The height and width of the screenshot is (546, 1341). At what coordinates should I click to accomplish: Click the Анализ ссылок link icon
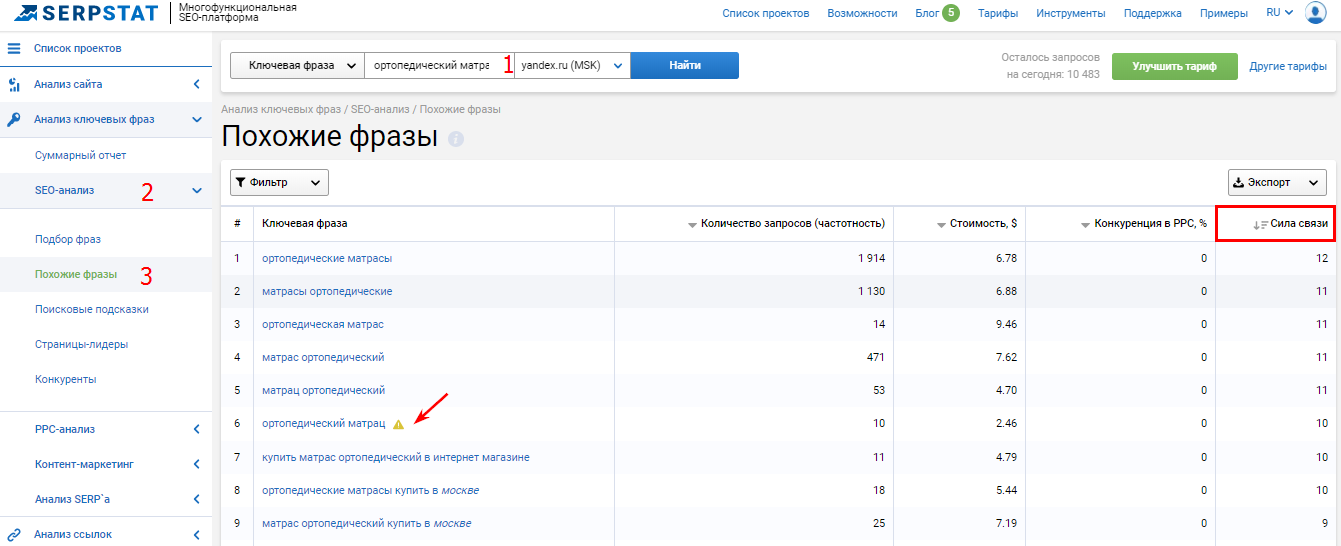14,534
